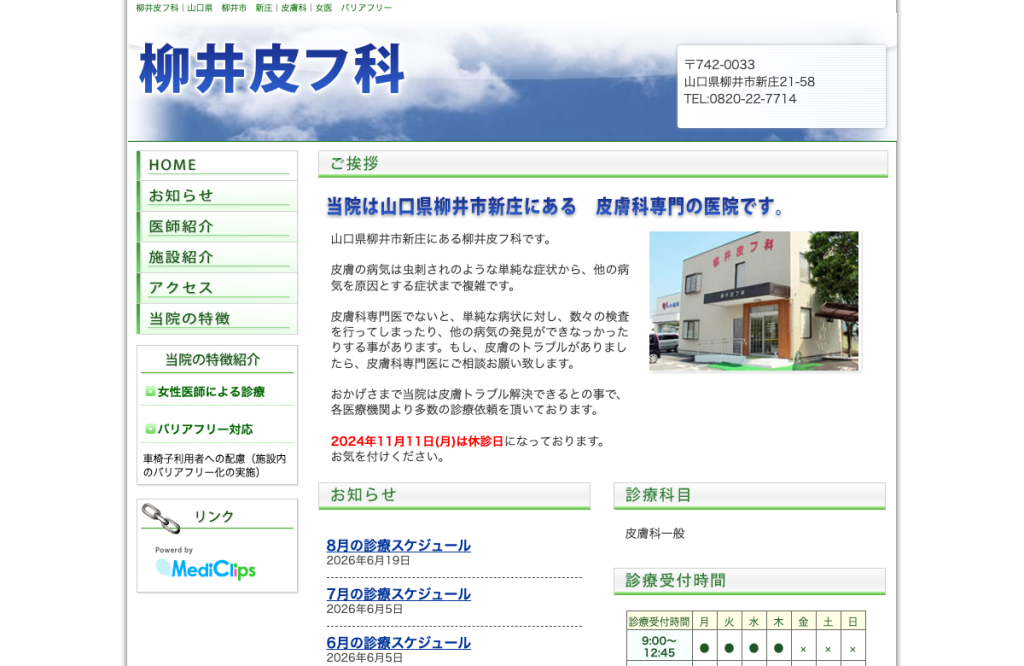The image size is (1024, 666).
Task: Select 施設紹介 in the sidebar menu
Action: (x=217, y=257)
